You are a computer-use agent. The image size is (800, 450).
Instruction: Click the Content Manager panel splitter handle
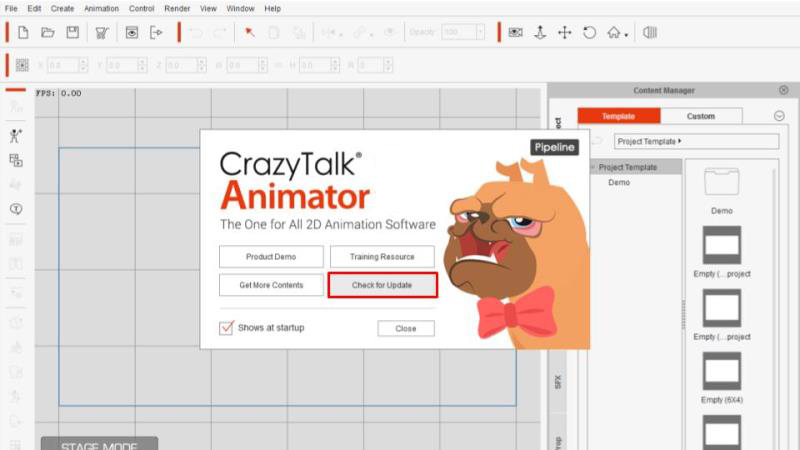[x=683, y=314]
